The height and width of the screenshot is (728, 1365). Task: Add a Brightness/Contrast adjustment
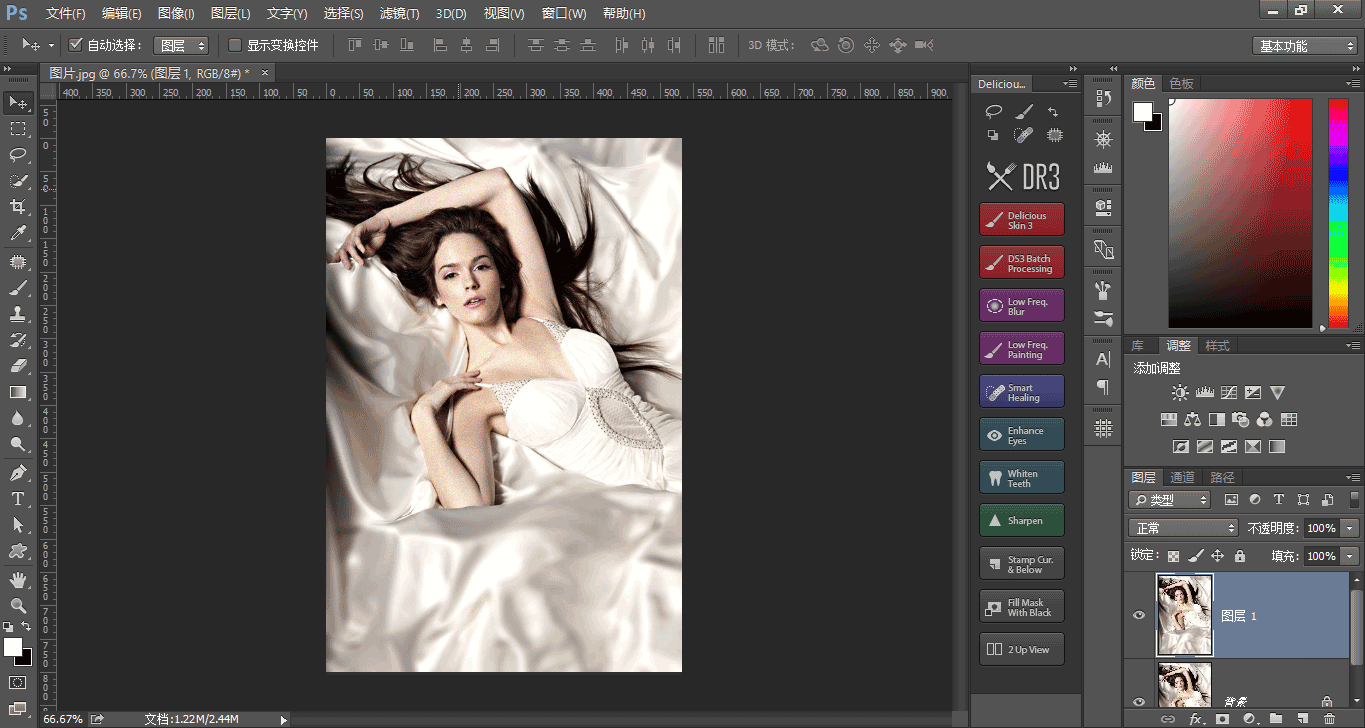click(x=1180, y=394)
